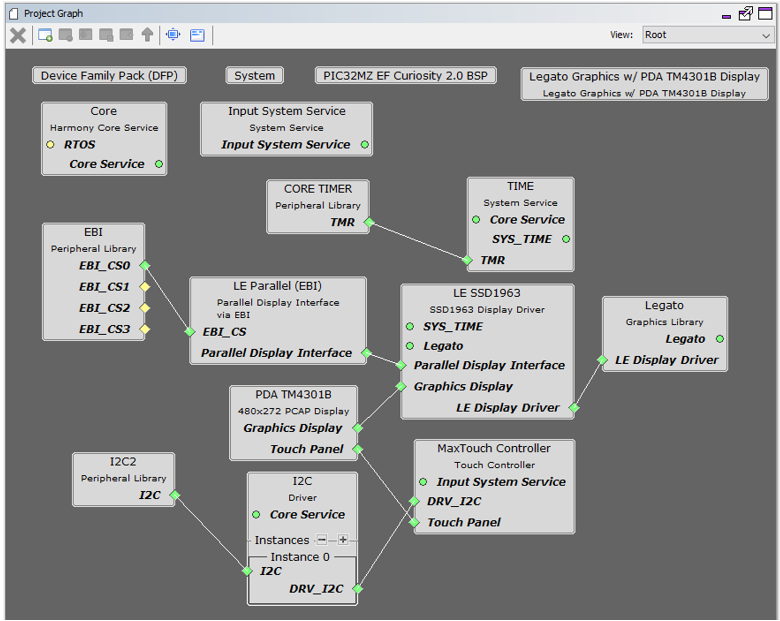
Task: Click the EBI_CS1 yellow diamond connector
Action: [145, 287]
